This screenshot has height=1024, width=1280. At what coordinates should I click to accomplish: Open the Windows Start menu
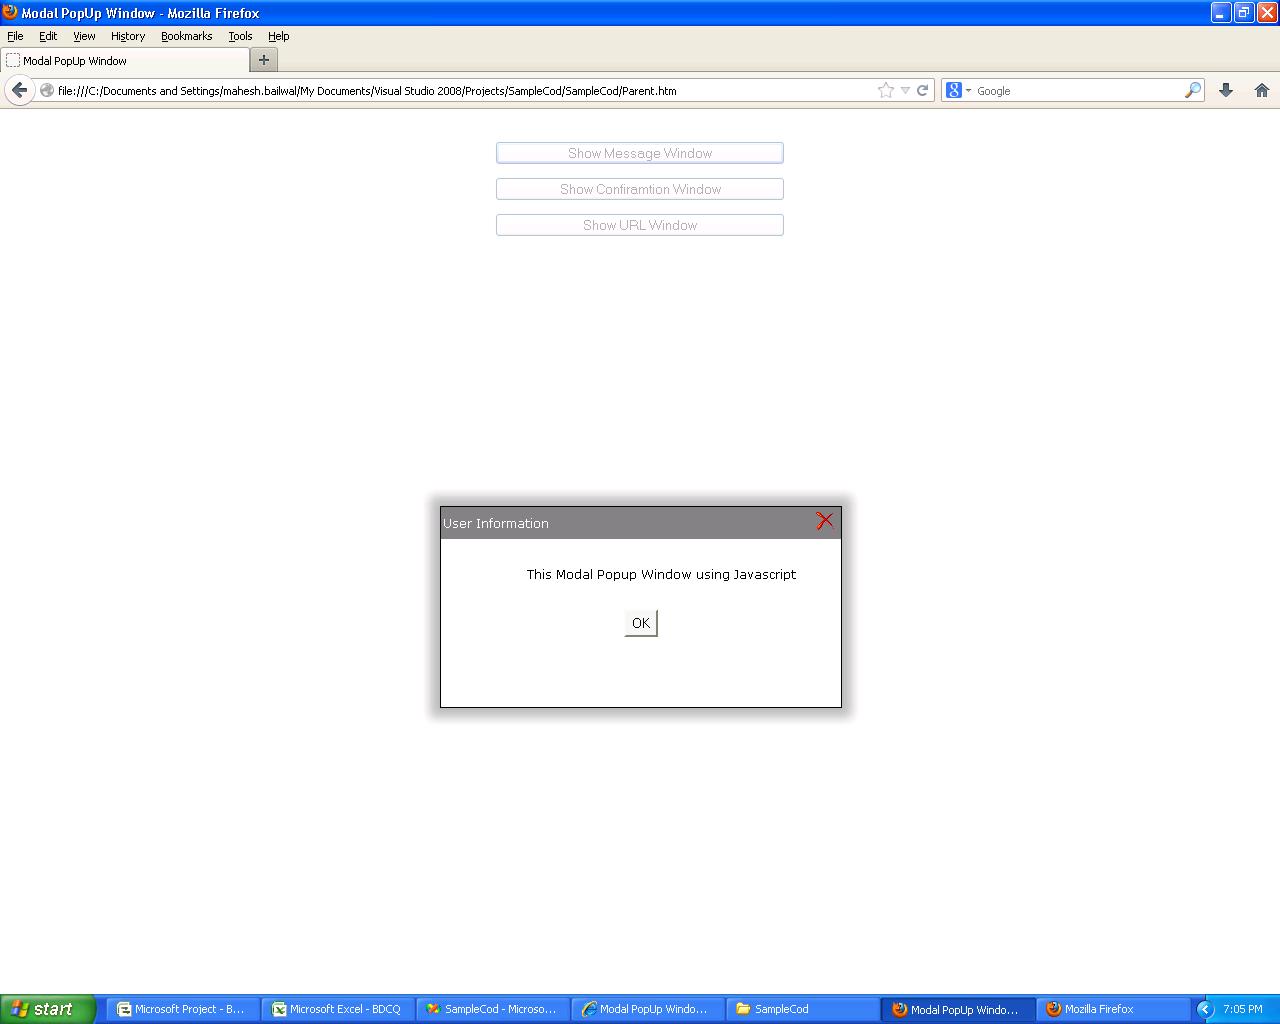tap(47, 1009)
